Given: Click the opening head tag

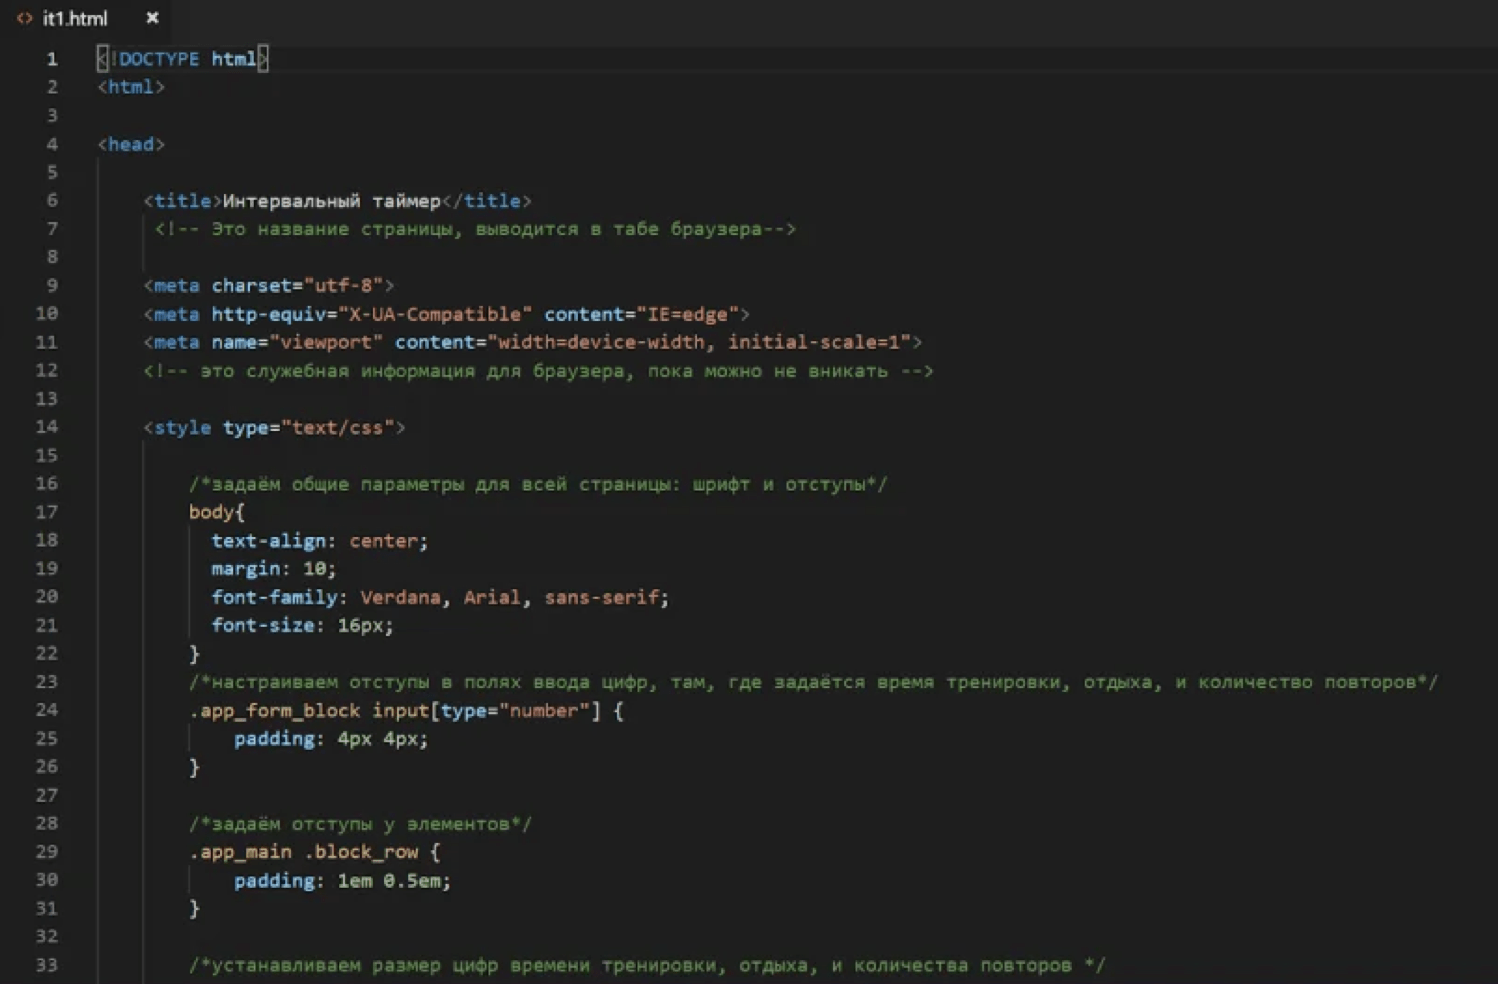Looking at the screenshot, I should [x=131, y=144].
